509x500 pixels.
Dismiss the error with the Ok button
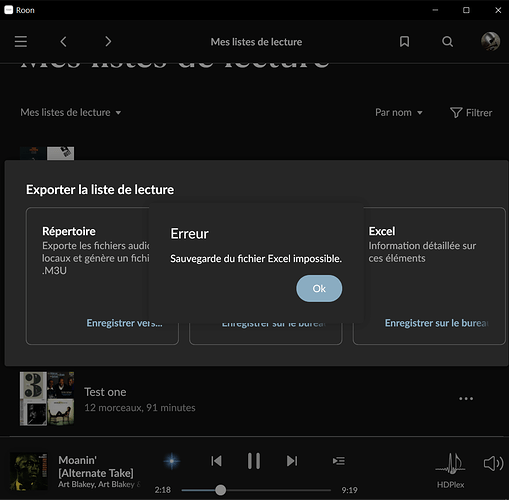pos(319,288)
